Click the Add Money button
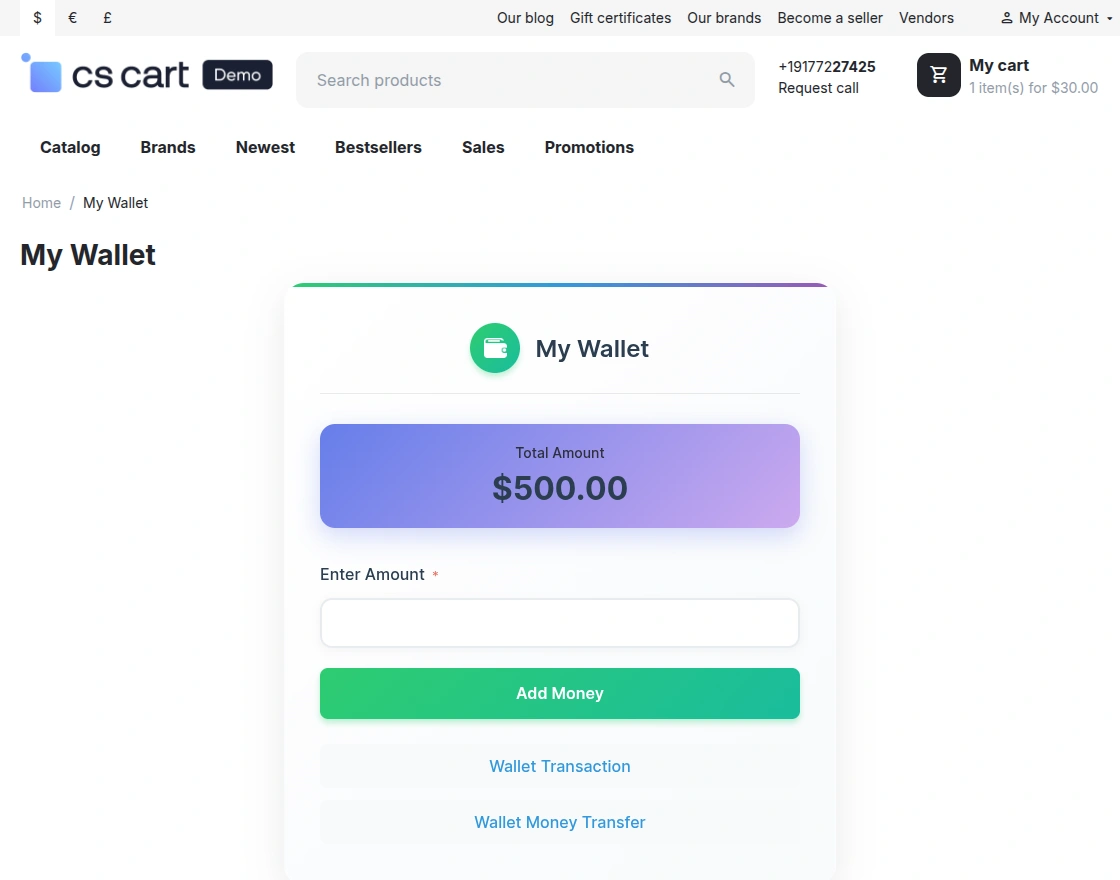The height and width of the screenshot is (880, 1120). coord(559,693)
